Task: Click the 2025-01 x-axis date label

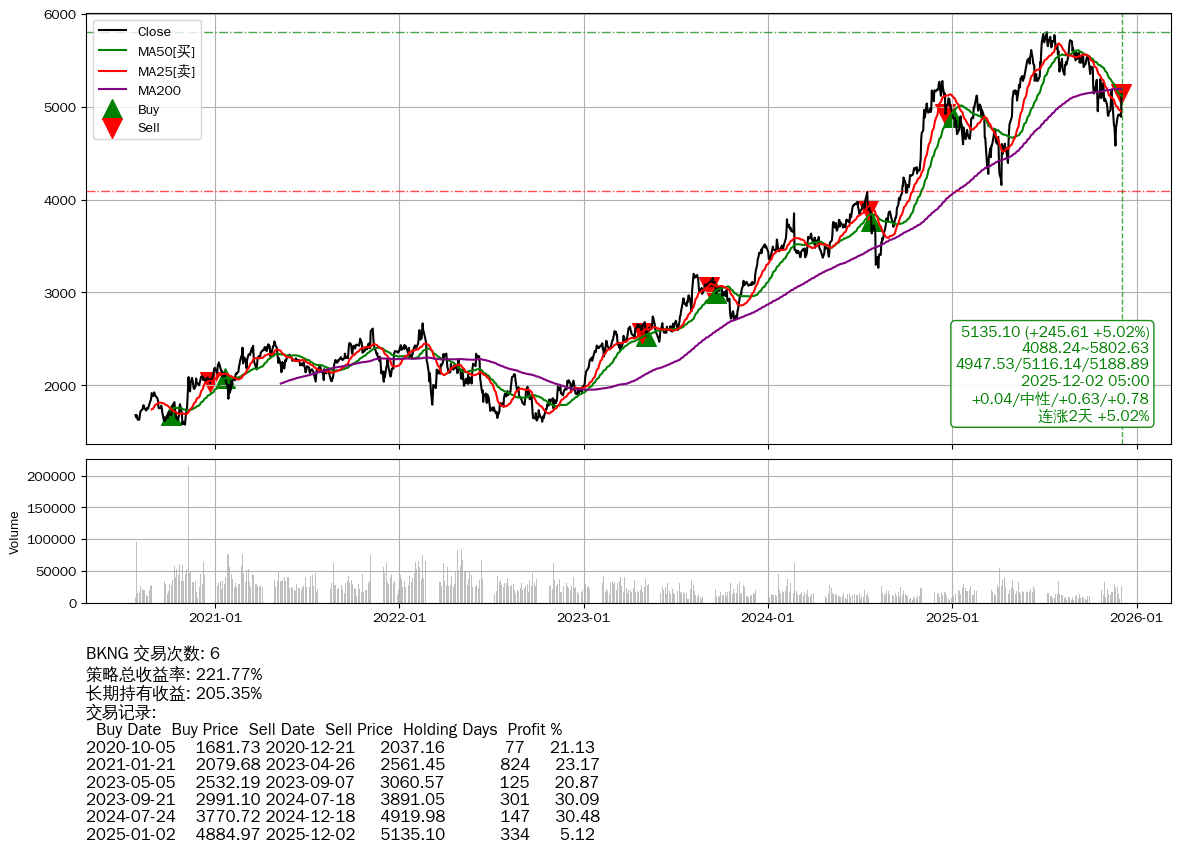Action: tap(952, 618)
